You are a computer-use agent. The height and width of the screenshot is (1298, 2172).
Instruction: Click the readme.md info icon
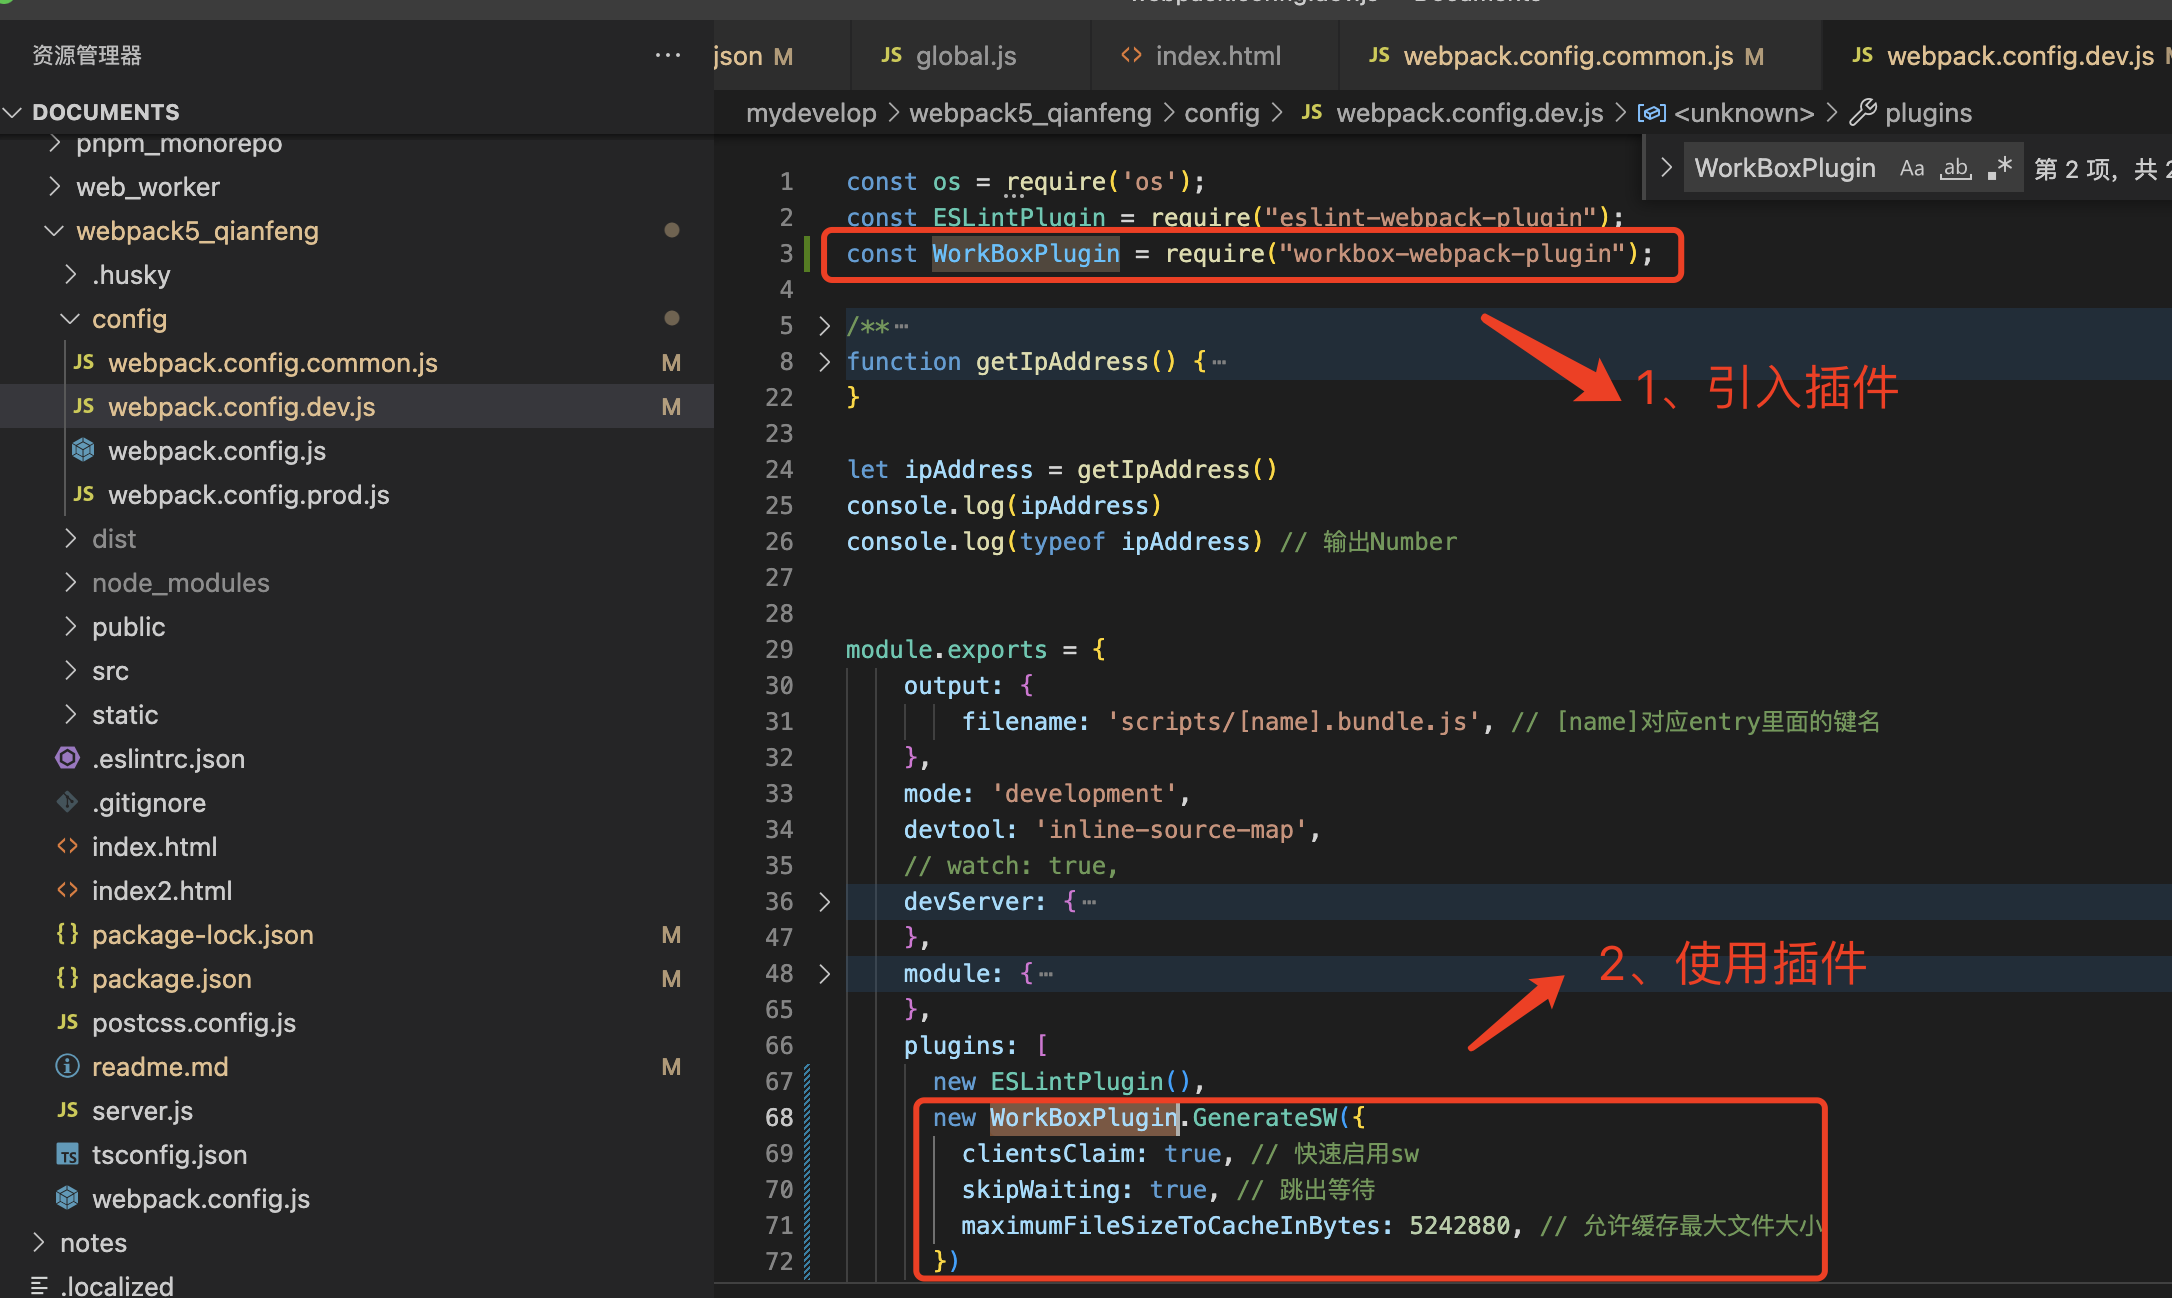coord(67,1066)
